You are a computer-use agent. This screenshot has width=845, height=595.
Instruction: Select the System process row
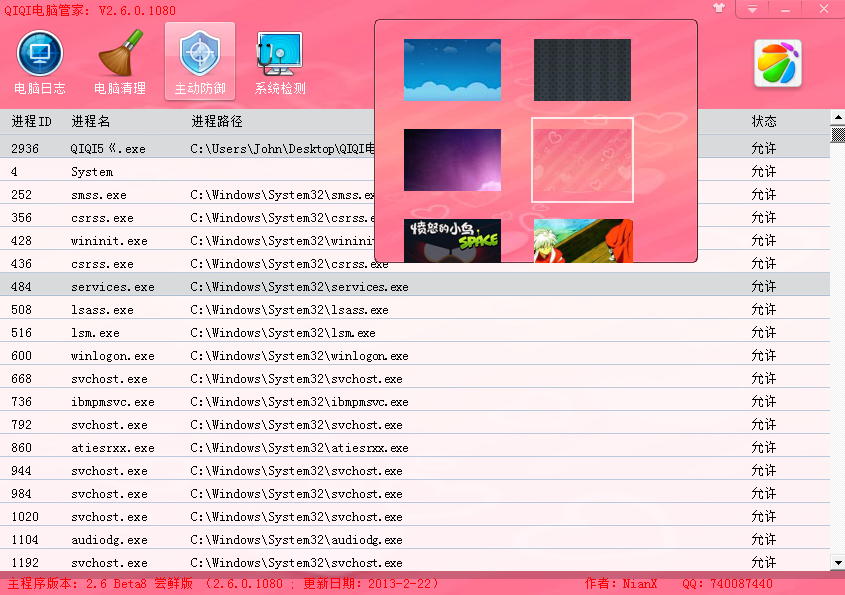pyautogui.click(x=415, y=171)
